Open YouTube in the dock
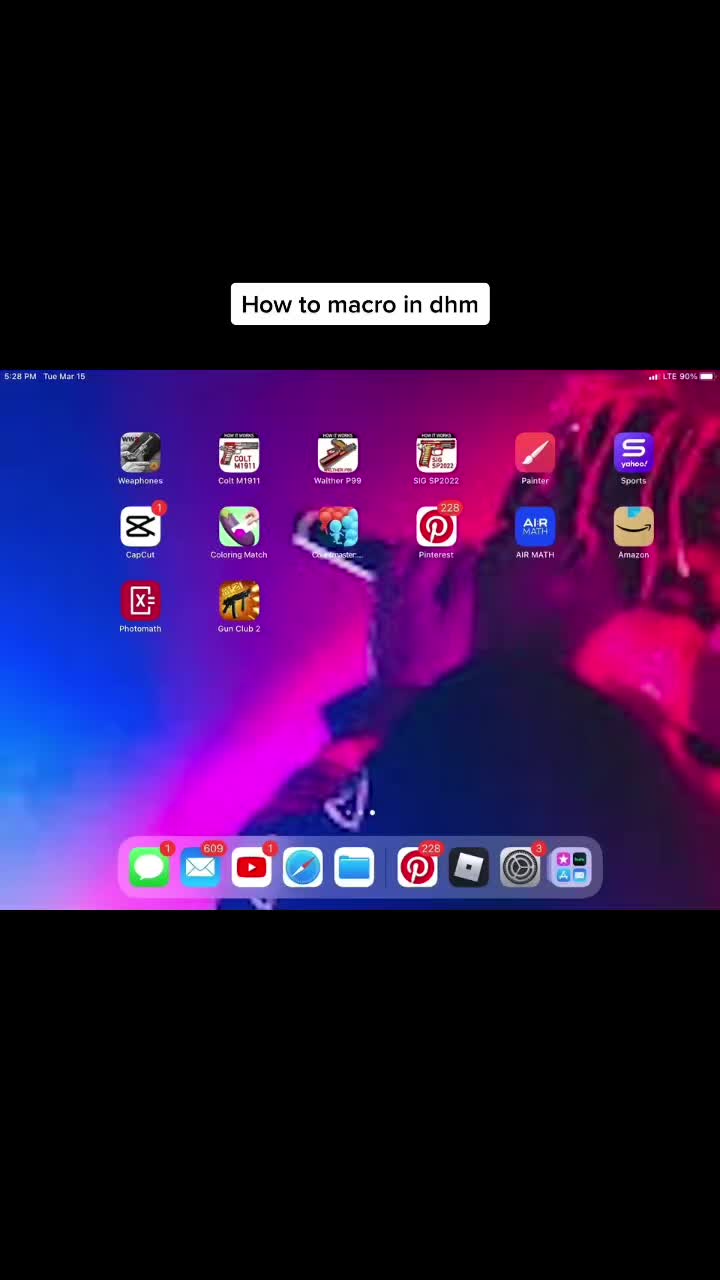Screen dimensions: 720x1280 (251, 867)
